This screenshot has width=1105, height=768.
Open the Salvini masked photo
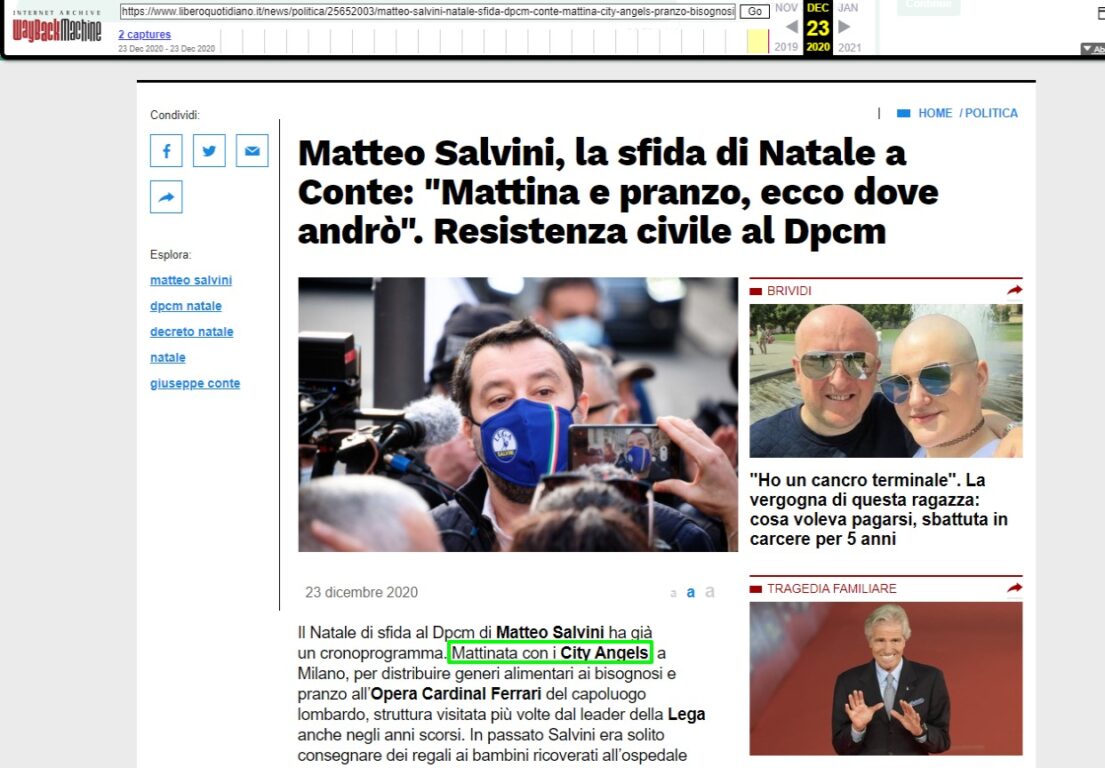pyautogui.click(x=518, y=414)
